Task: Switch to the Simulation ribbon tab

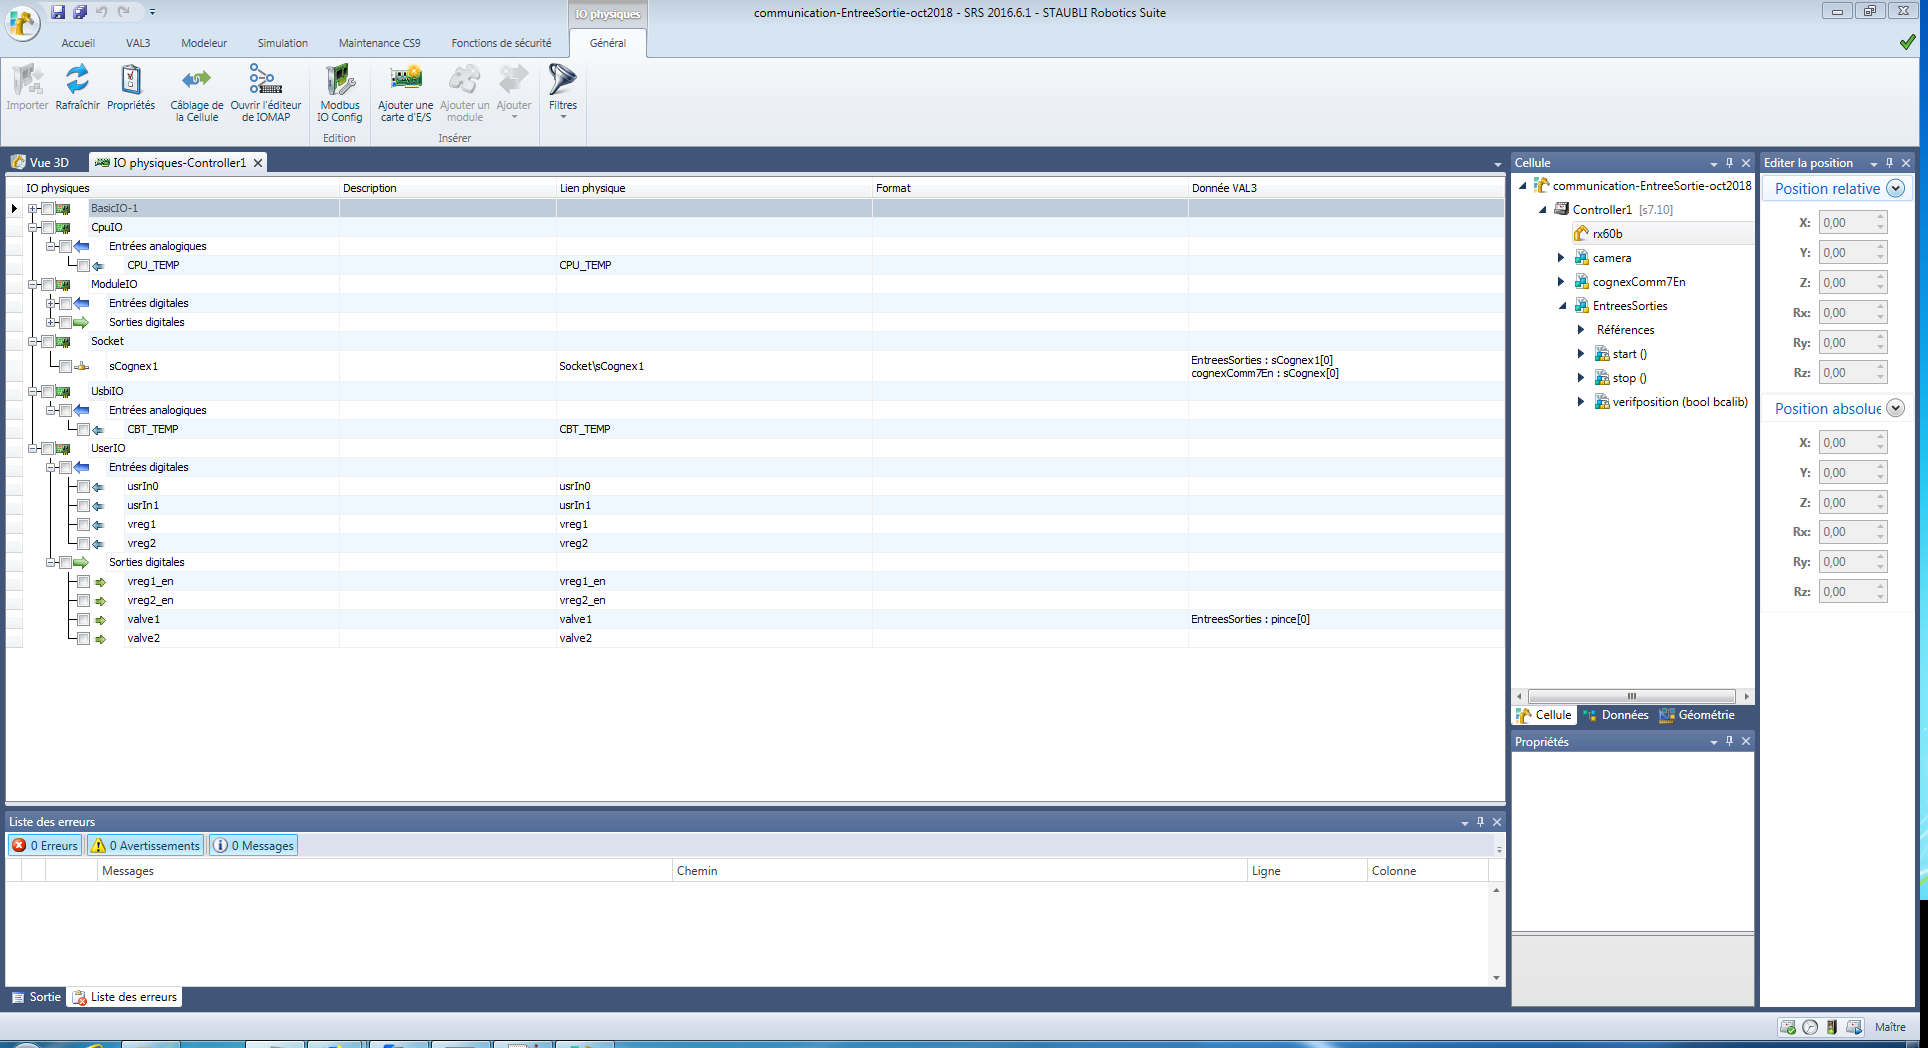Action: 282,43
